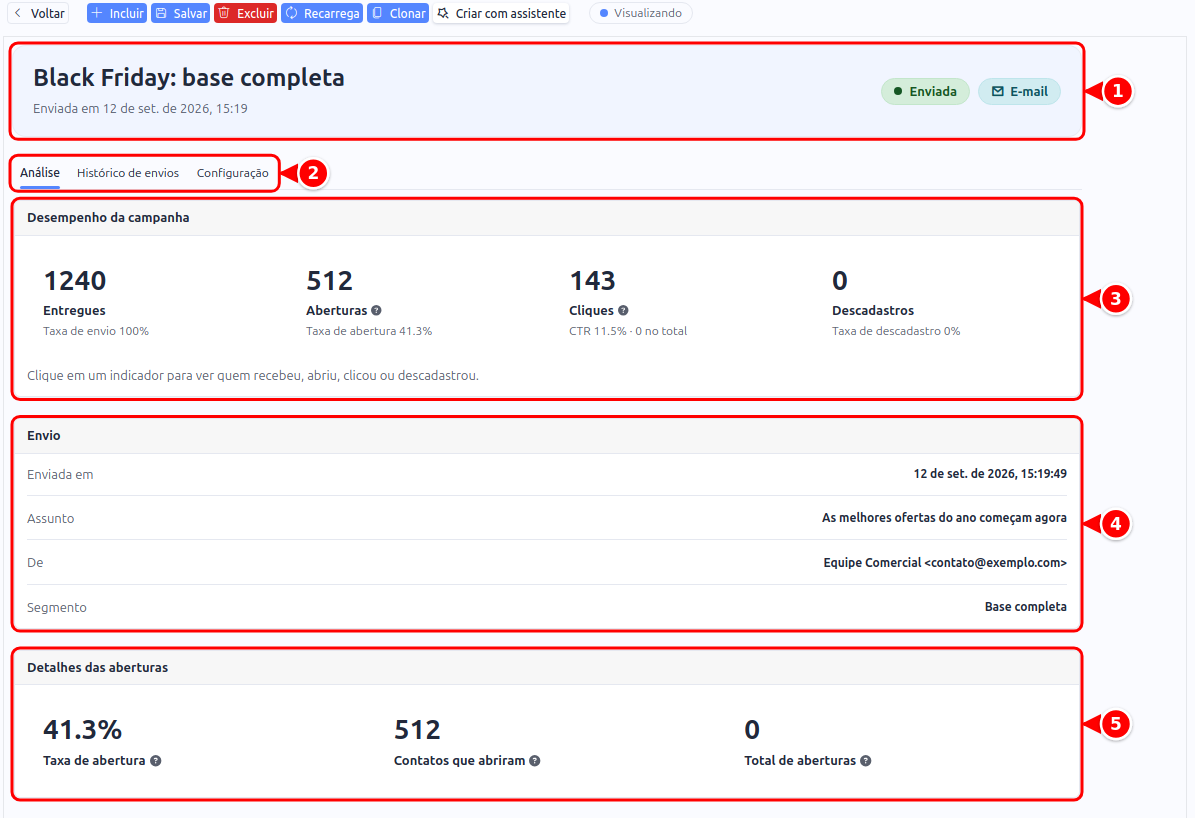The width and height of the screenshot is (1195, 818).
Task: Click the Voltar back button
Action: [39, 13]
